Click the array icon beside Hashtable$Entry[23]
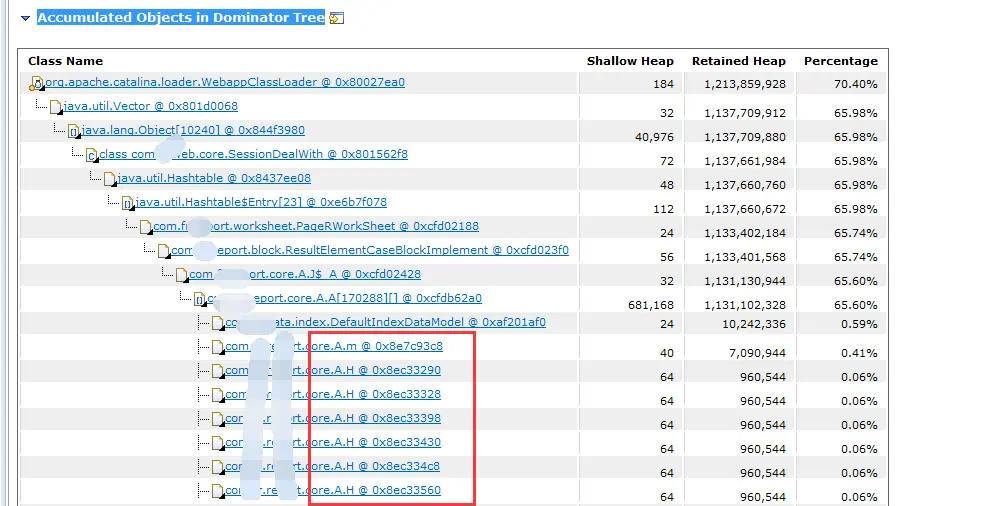The image size is (991, 506). pos(128,203)
